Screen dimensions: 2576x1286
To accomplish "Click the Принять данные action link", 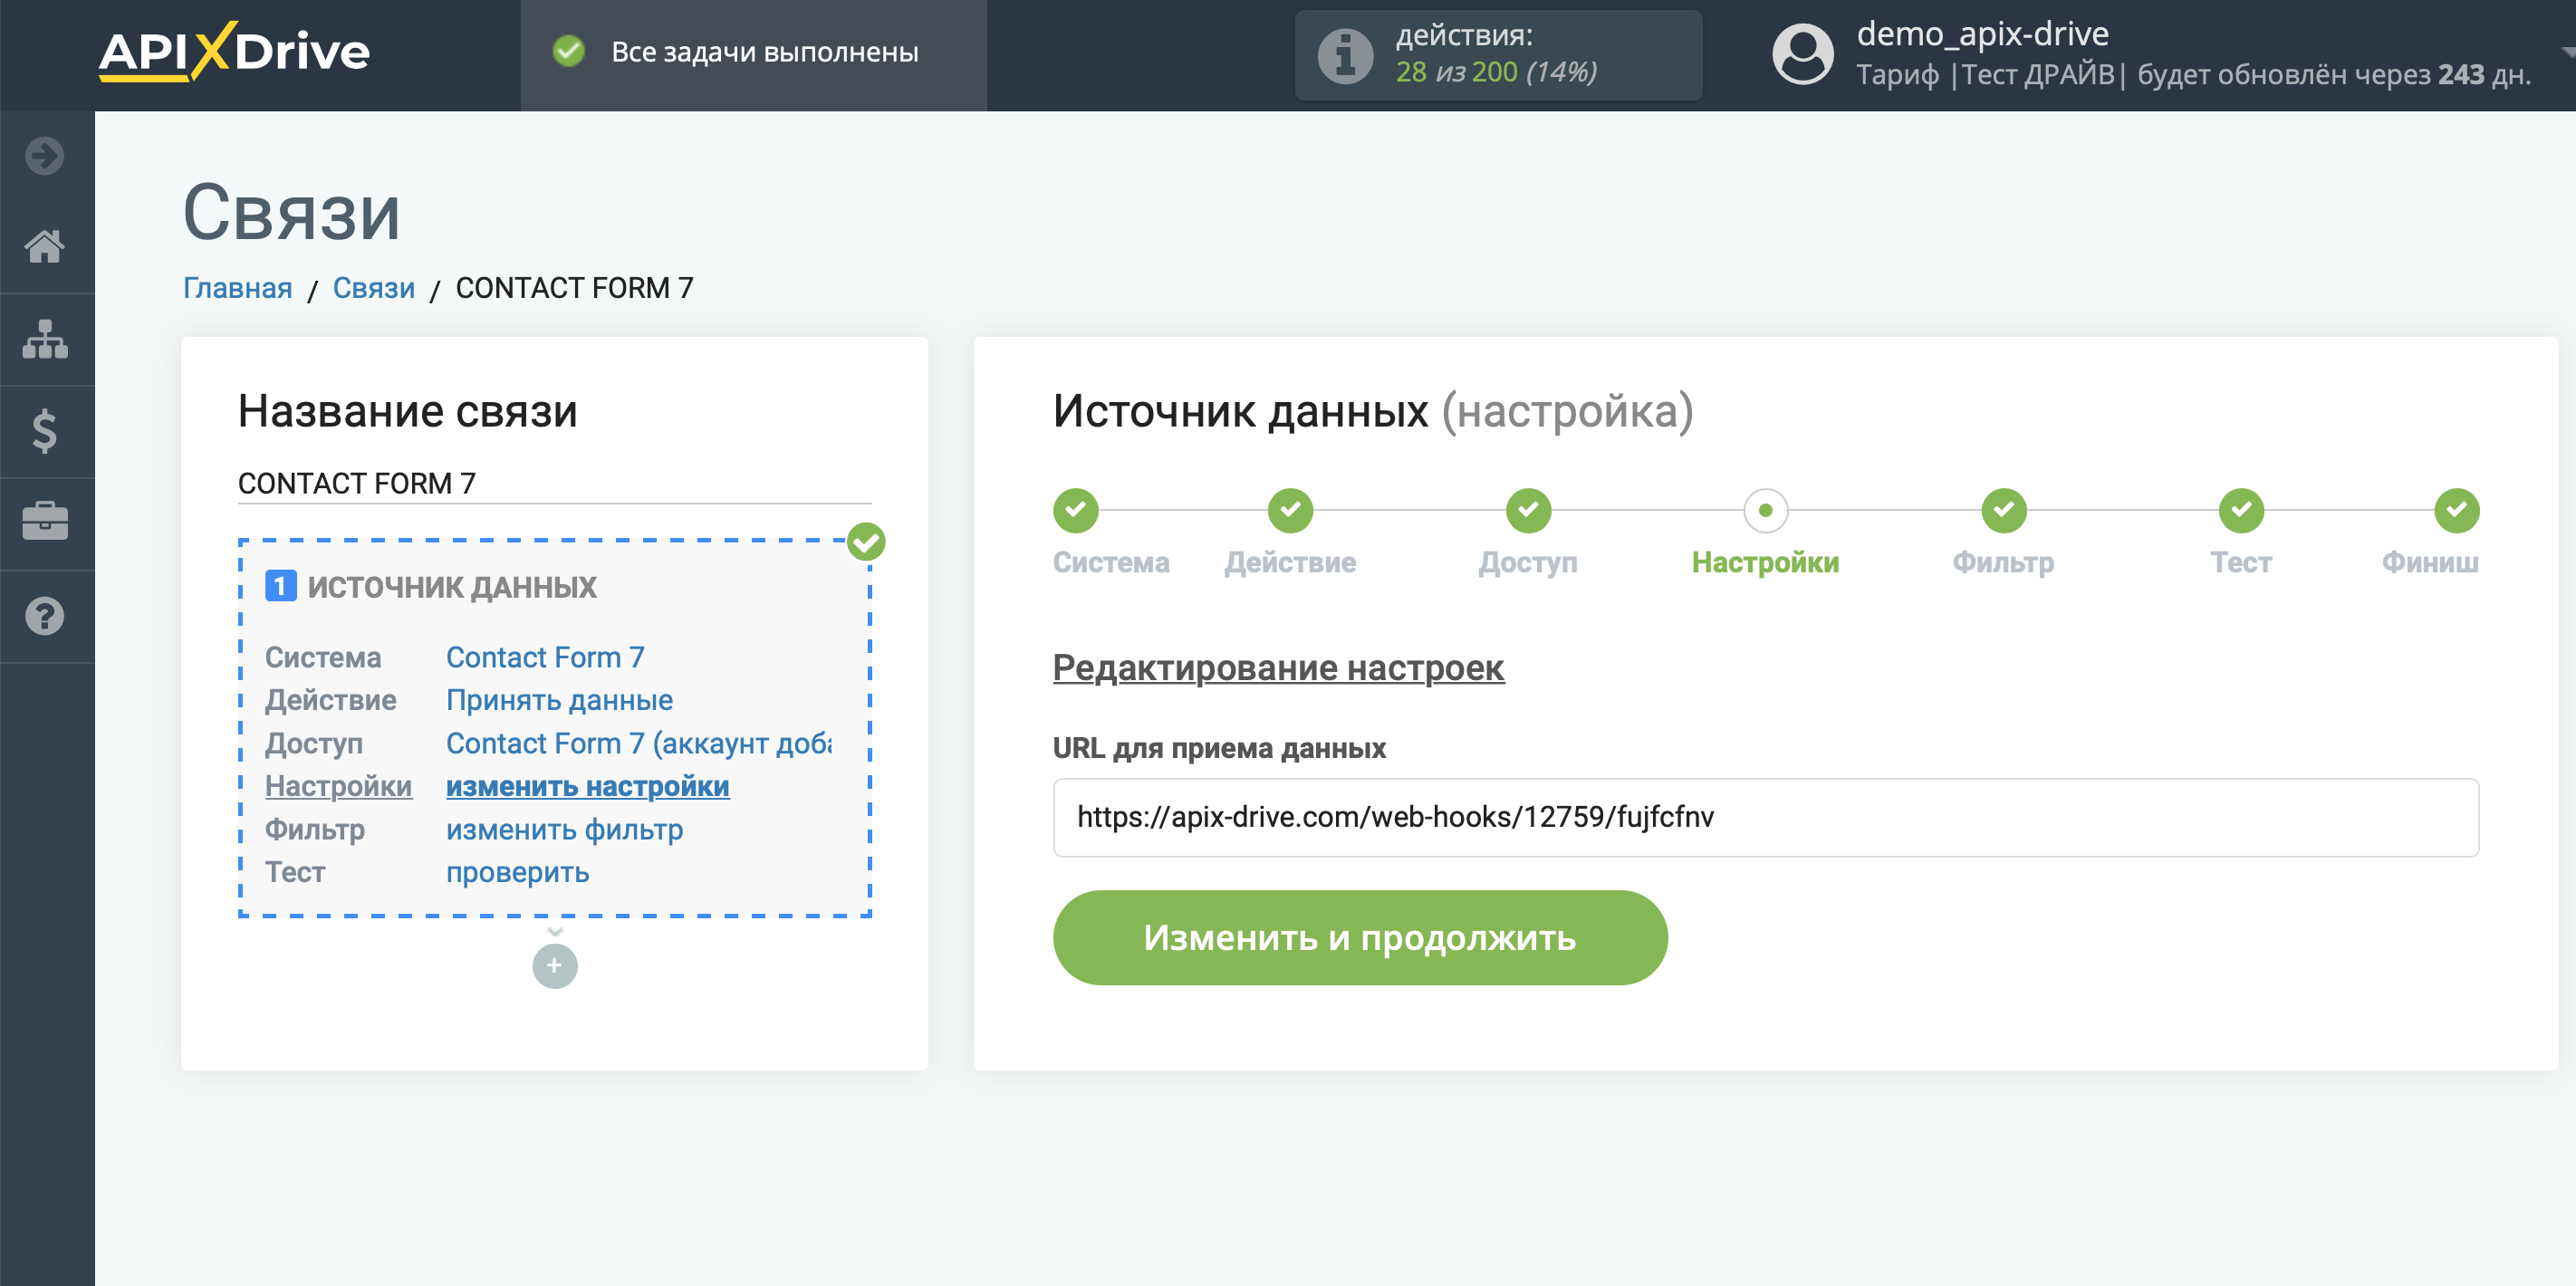I will click(559, 700).
